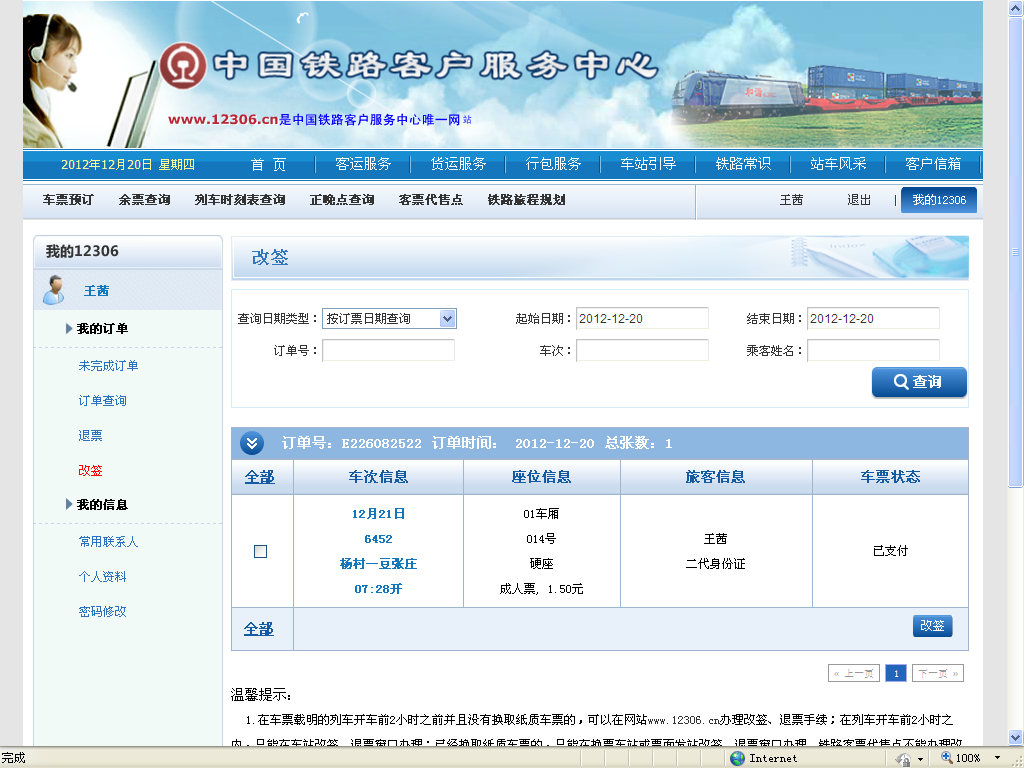Click the order number E226082522 text
This screenshot has width=1024, height=768.
pyautogui.click(x=381, y=443)
